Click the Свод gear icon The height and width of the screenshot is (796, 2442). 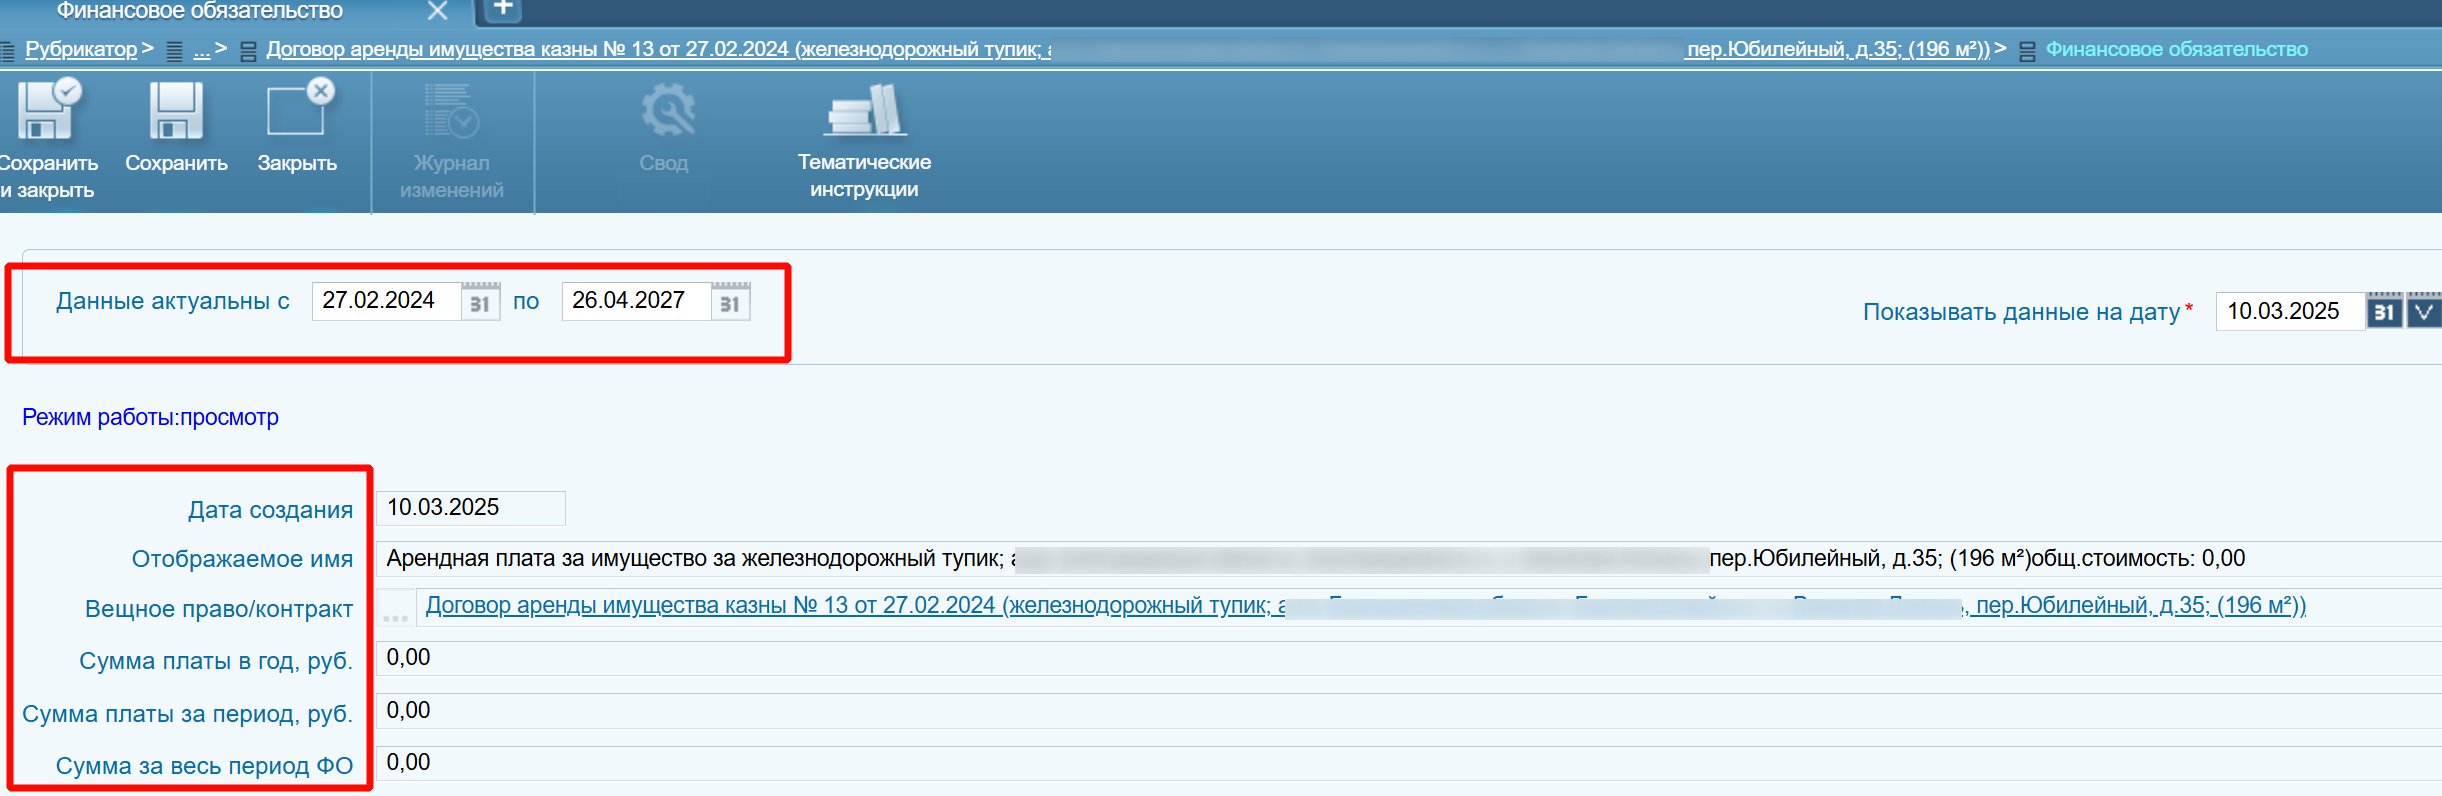666,112
